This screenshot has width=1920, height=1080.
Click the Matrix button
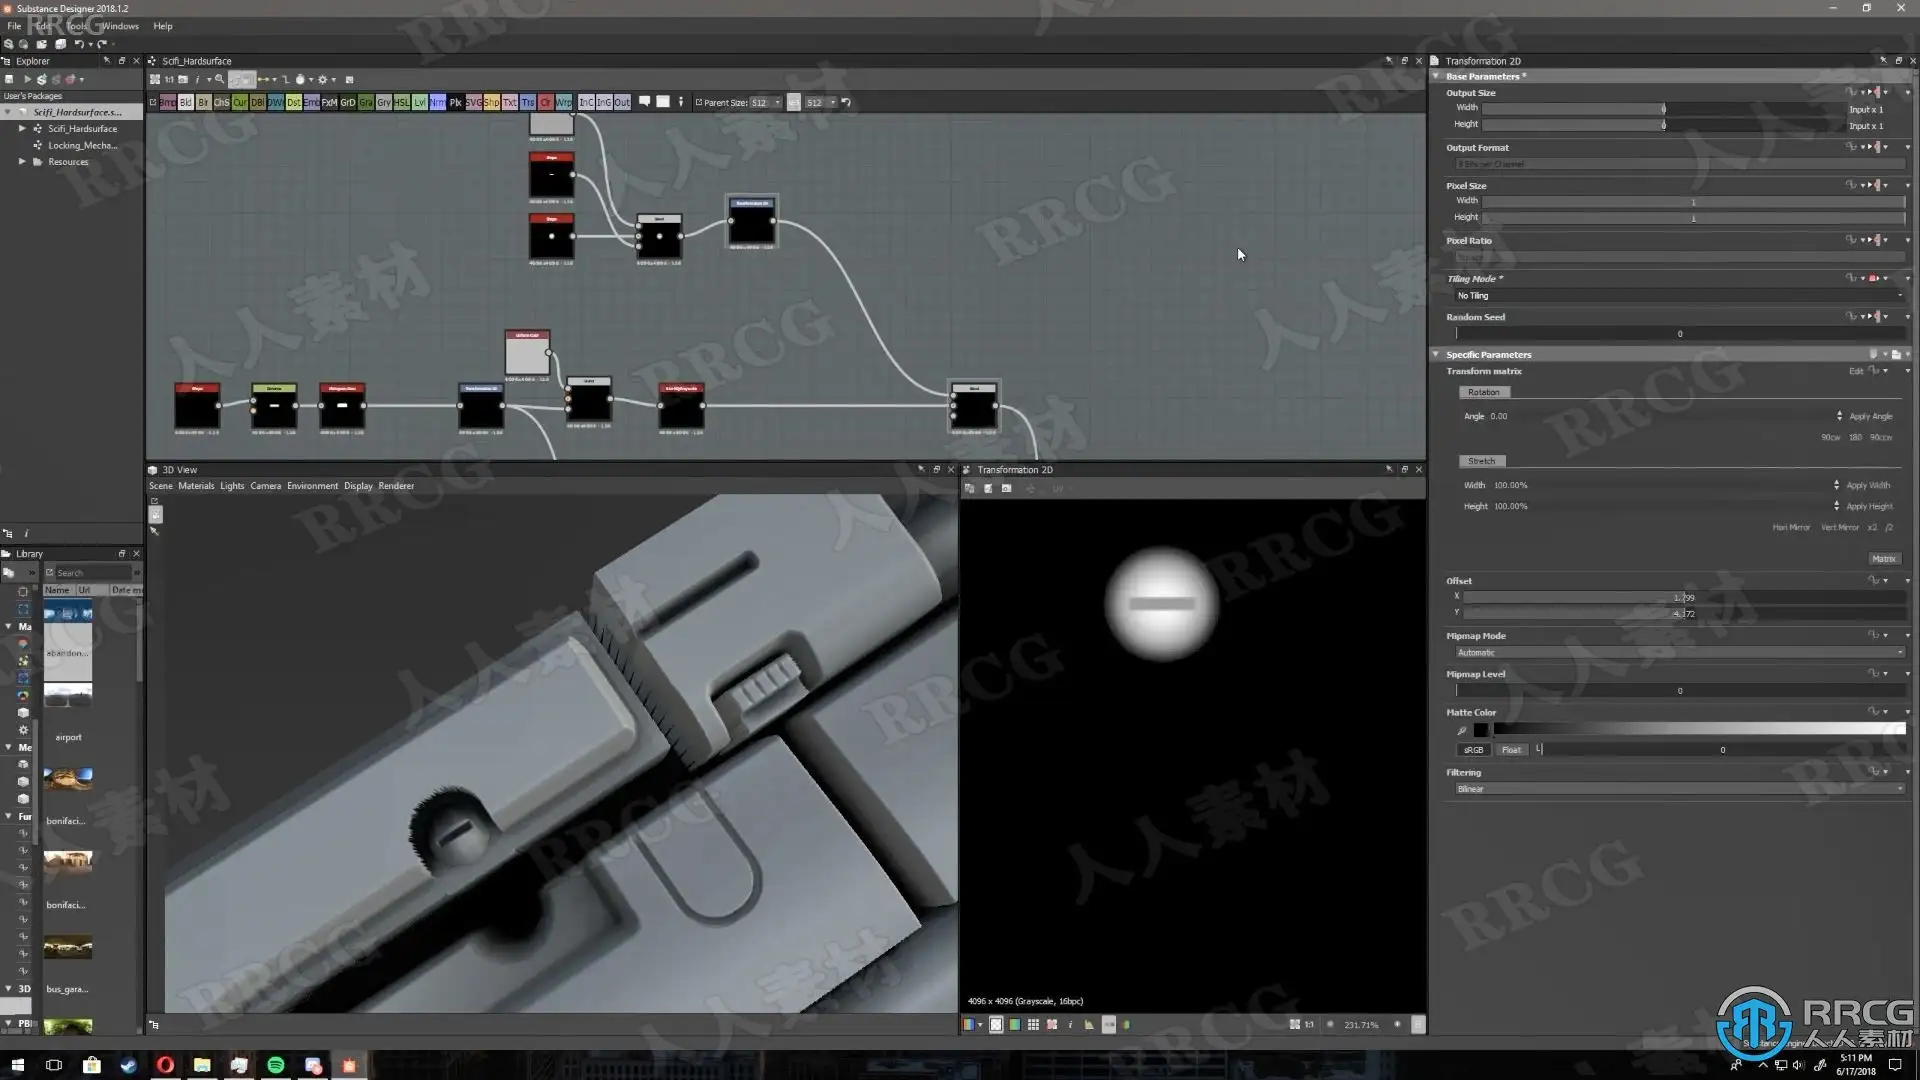coord(1884,559)
